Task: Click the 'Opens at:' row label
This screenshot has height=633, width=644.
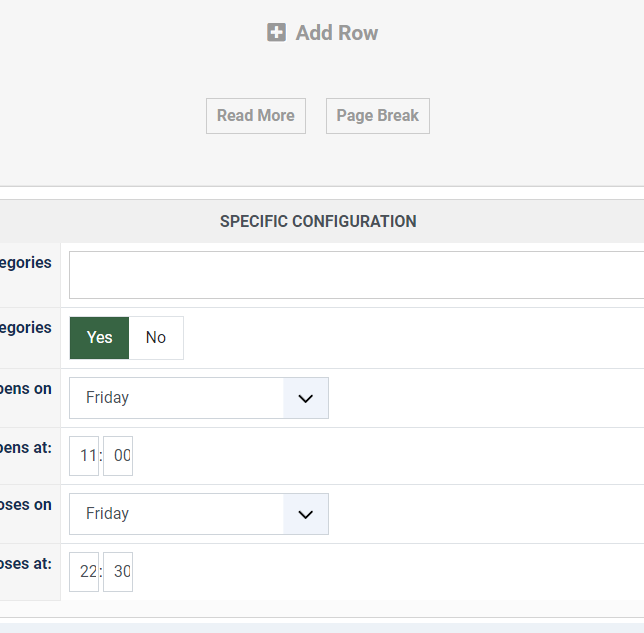Action: [x=26, y=447]
